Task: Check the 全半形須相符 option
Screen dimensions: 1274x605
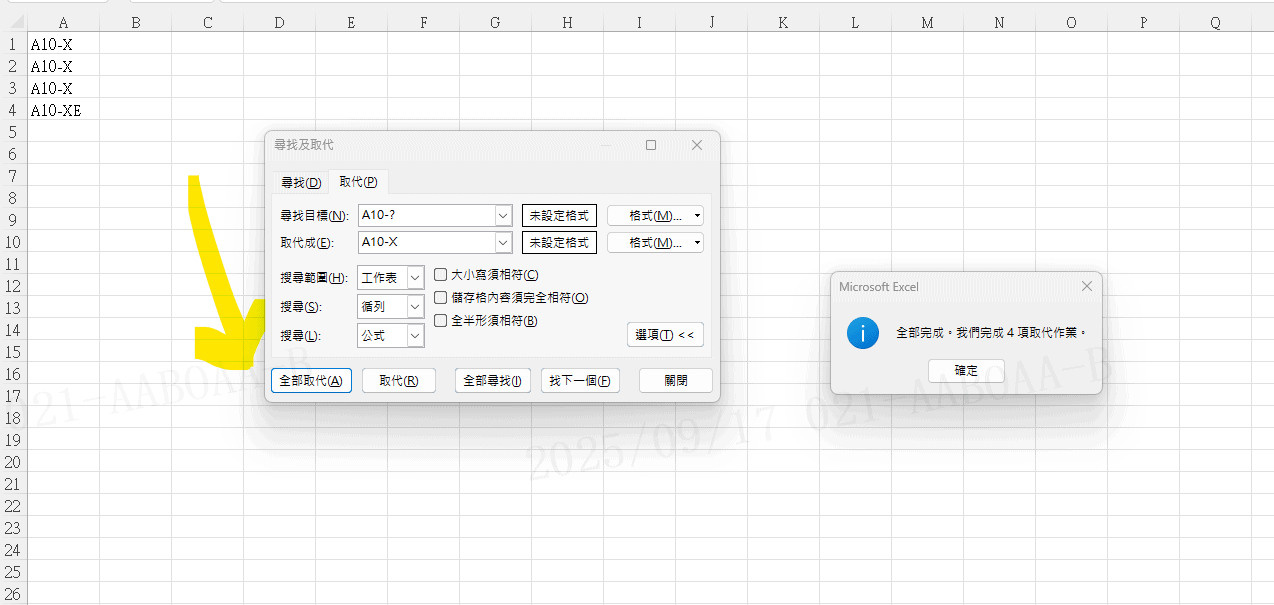Action: pos(441,321)
